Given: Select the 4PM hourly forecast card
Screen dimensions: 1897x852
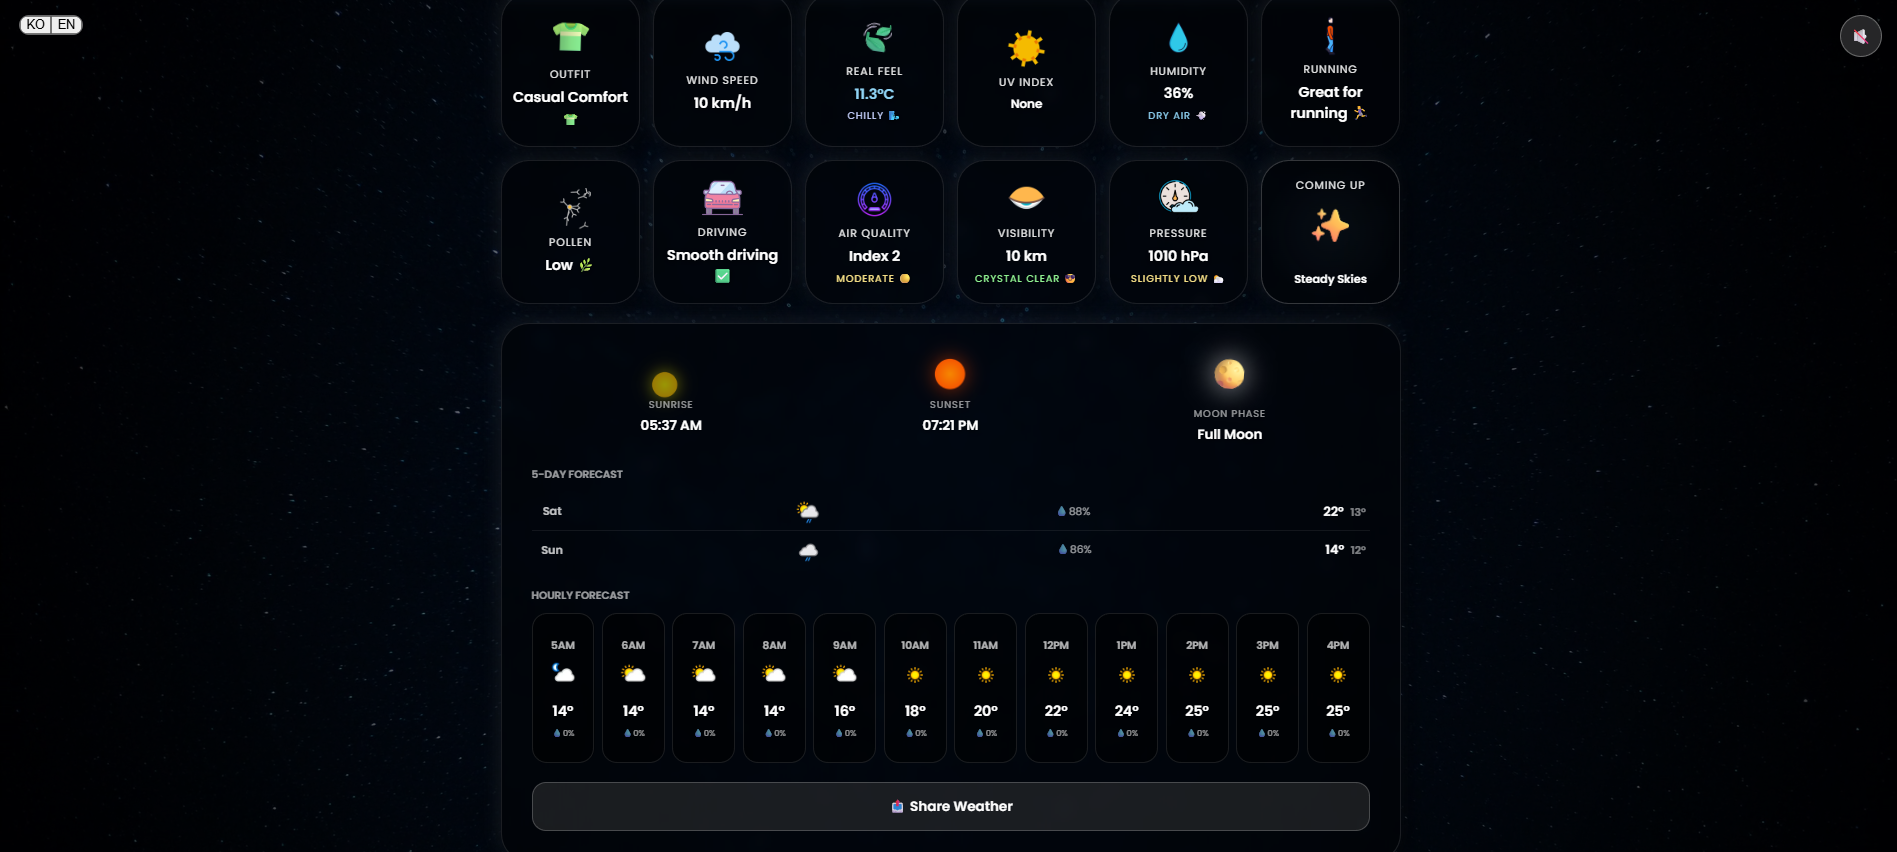Looking at the screenshot, I should click(1338, 688).
